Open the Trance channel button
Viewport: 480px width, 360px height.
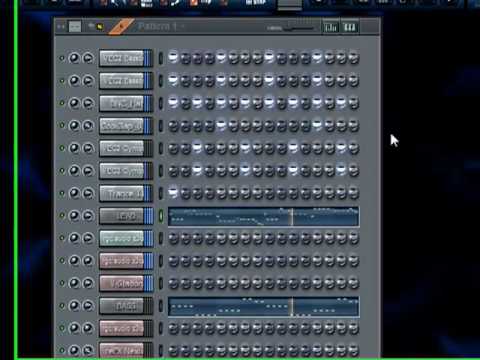(122, 193)
